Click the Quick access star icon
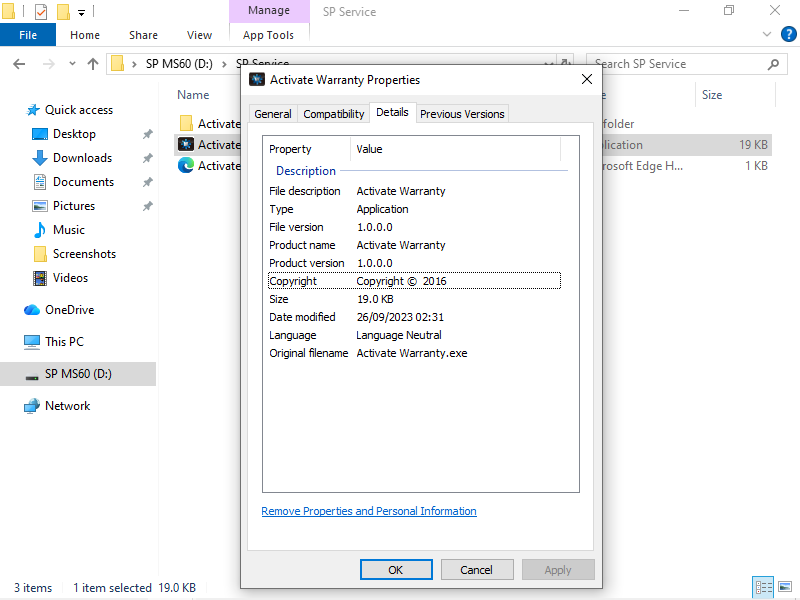800x600 pixels. click(x=33, y=110)
